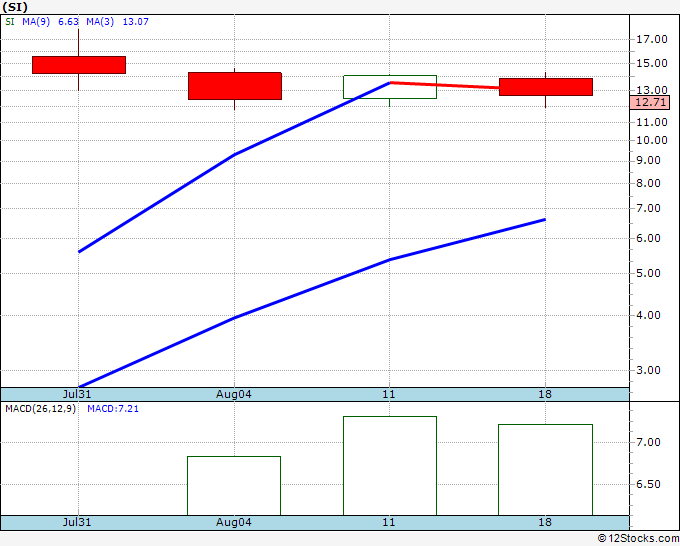Click the MACD:7.21 value
Image resolution: width=680 pixels, height=546 pixels.
[113, 409]
